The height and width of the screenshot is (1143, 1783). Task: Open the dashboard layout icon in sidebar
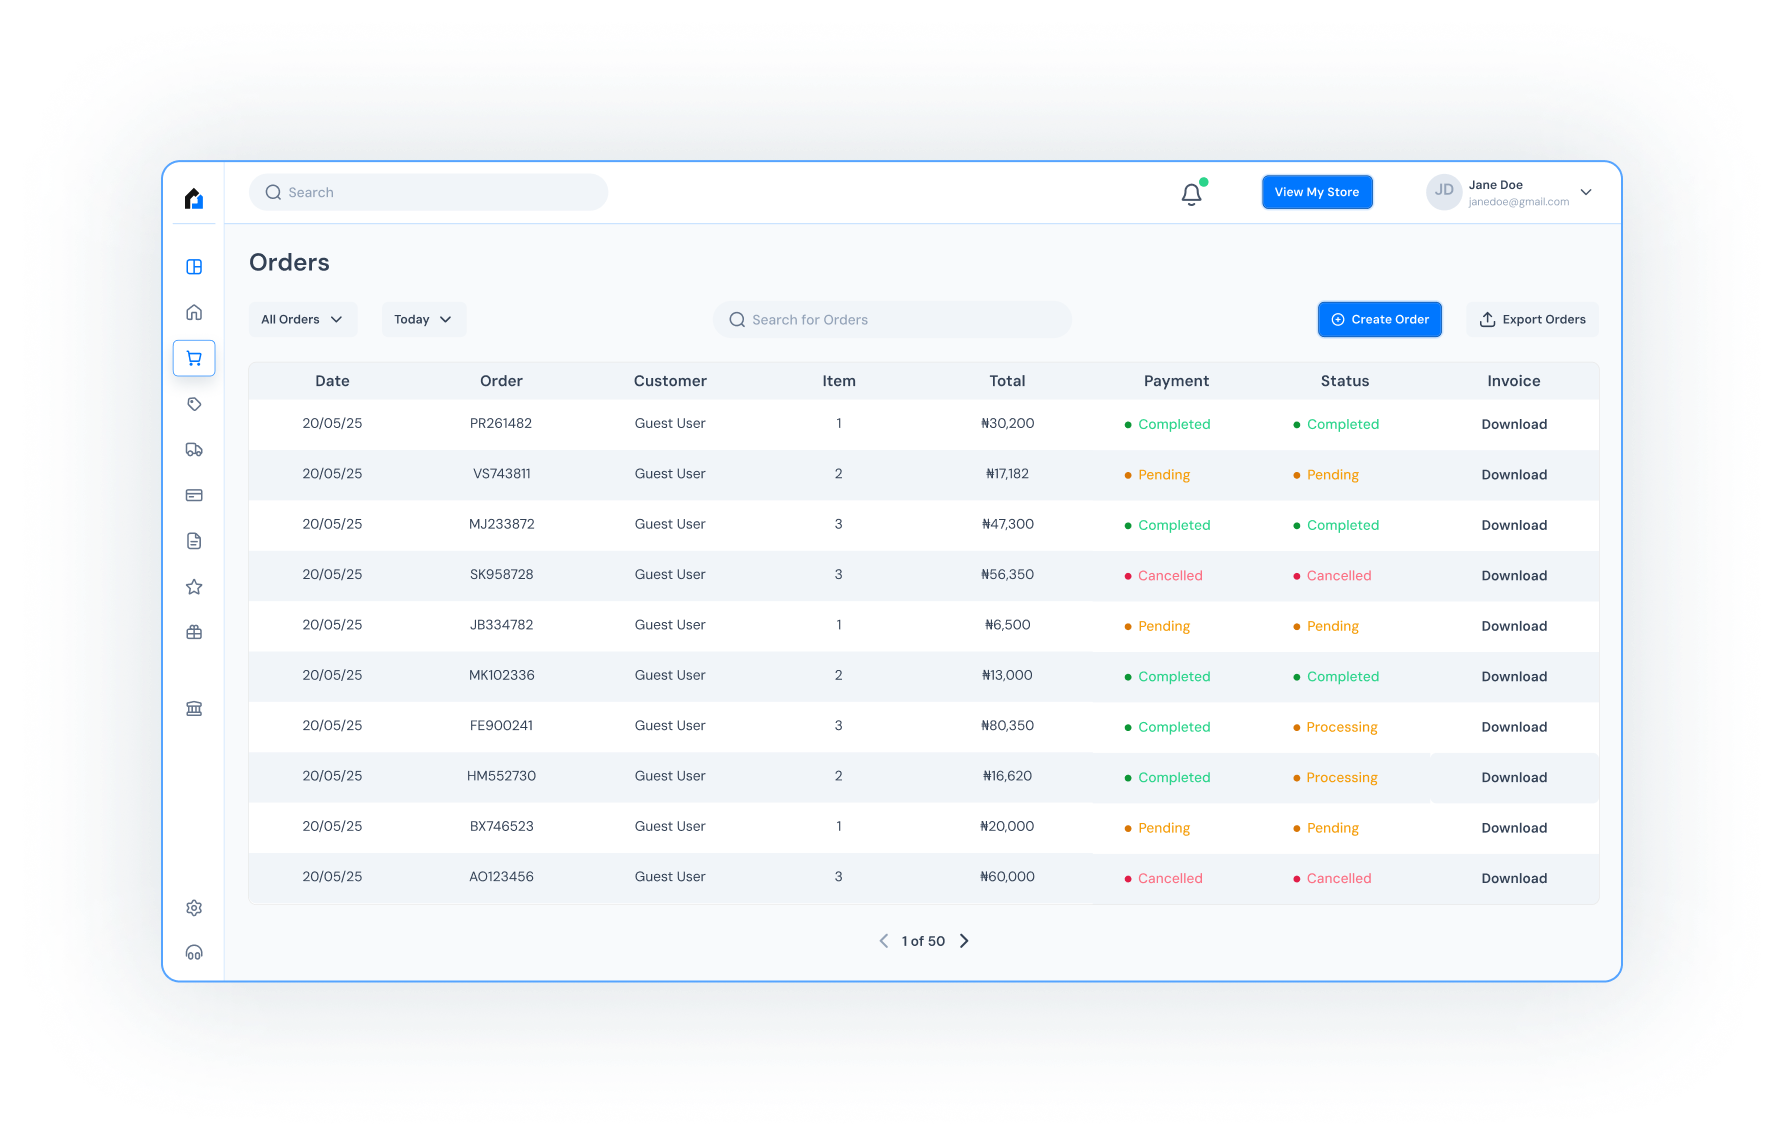194,267
